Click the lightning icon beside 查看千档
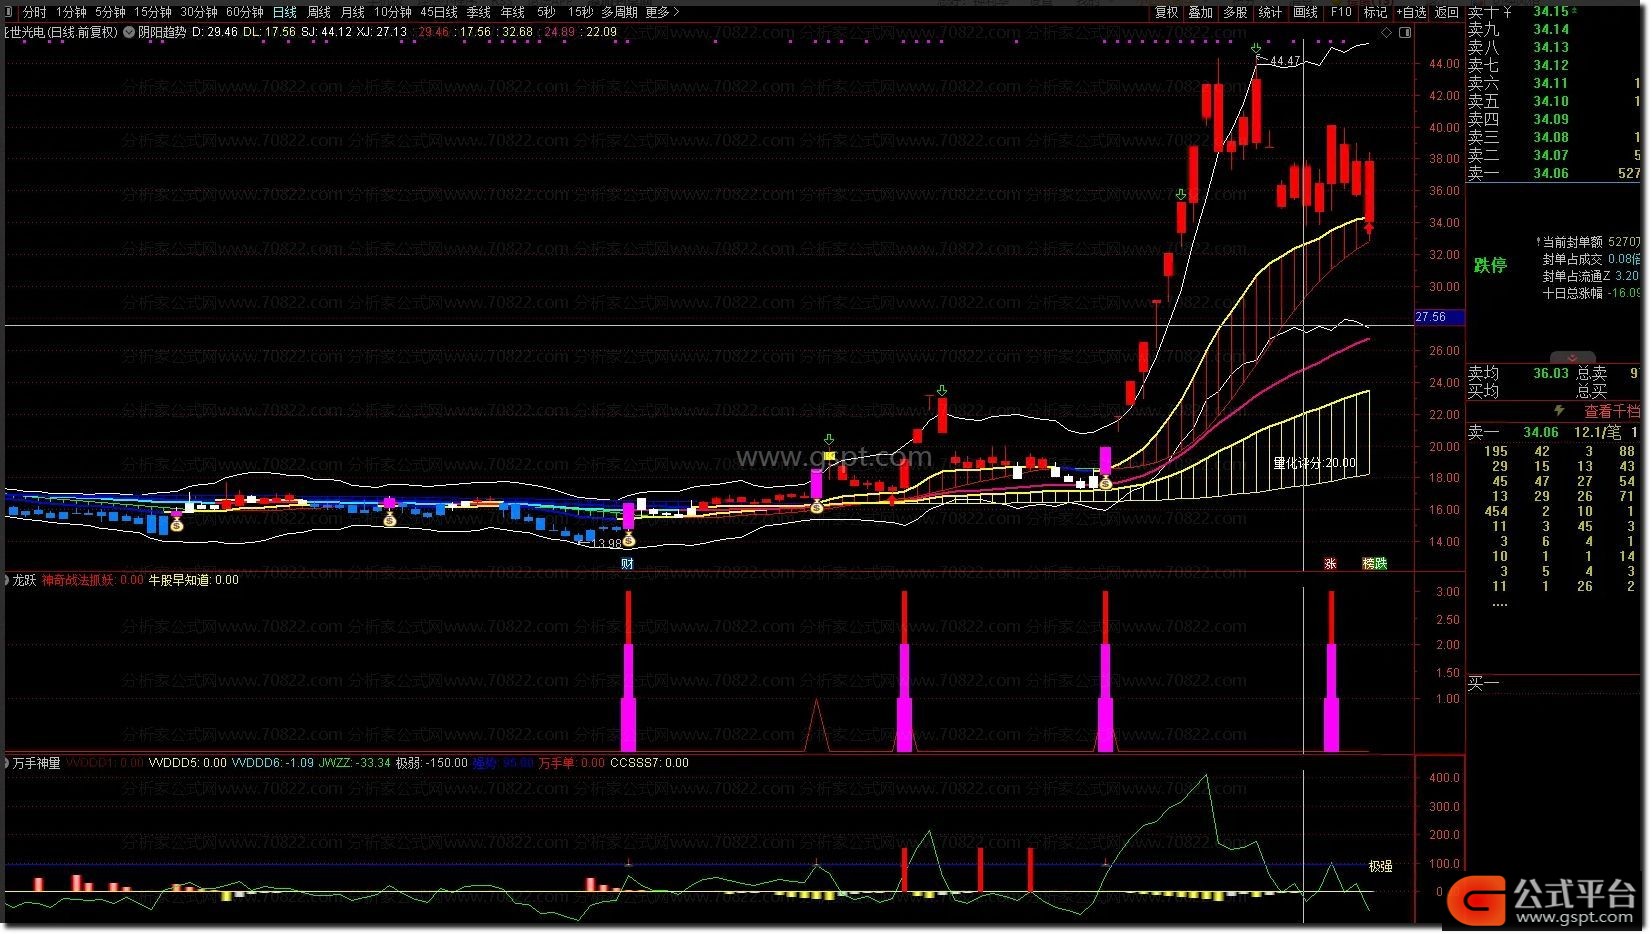Viewport: 1652px width, 934px height. coord(1558,410)
